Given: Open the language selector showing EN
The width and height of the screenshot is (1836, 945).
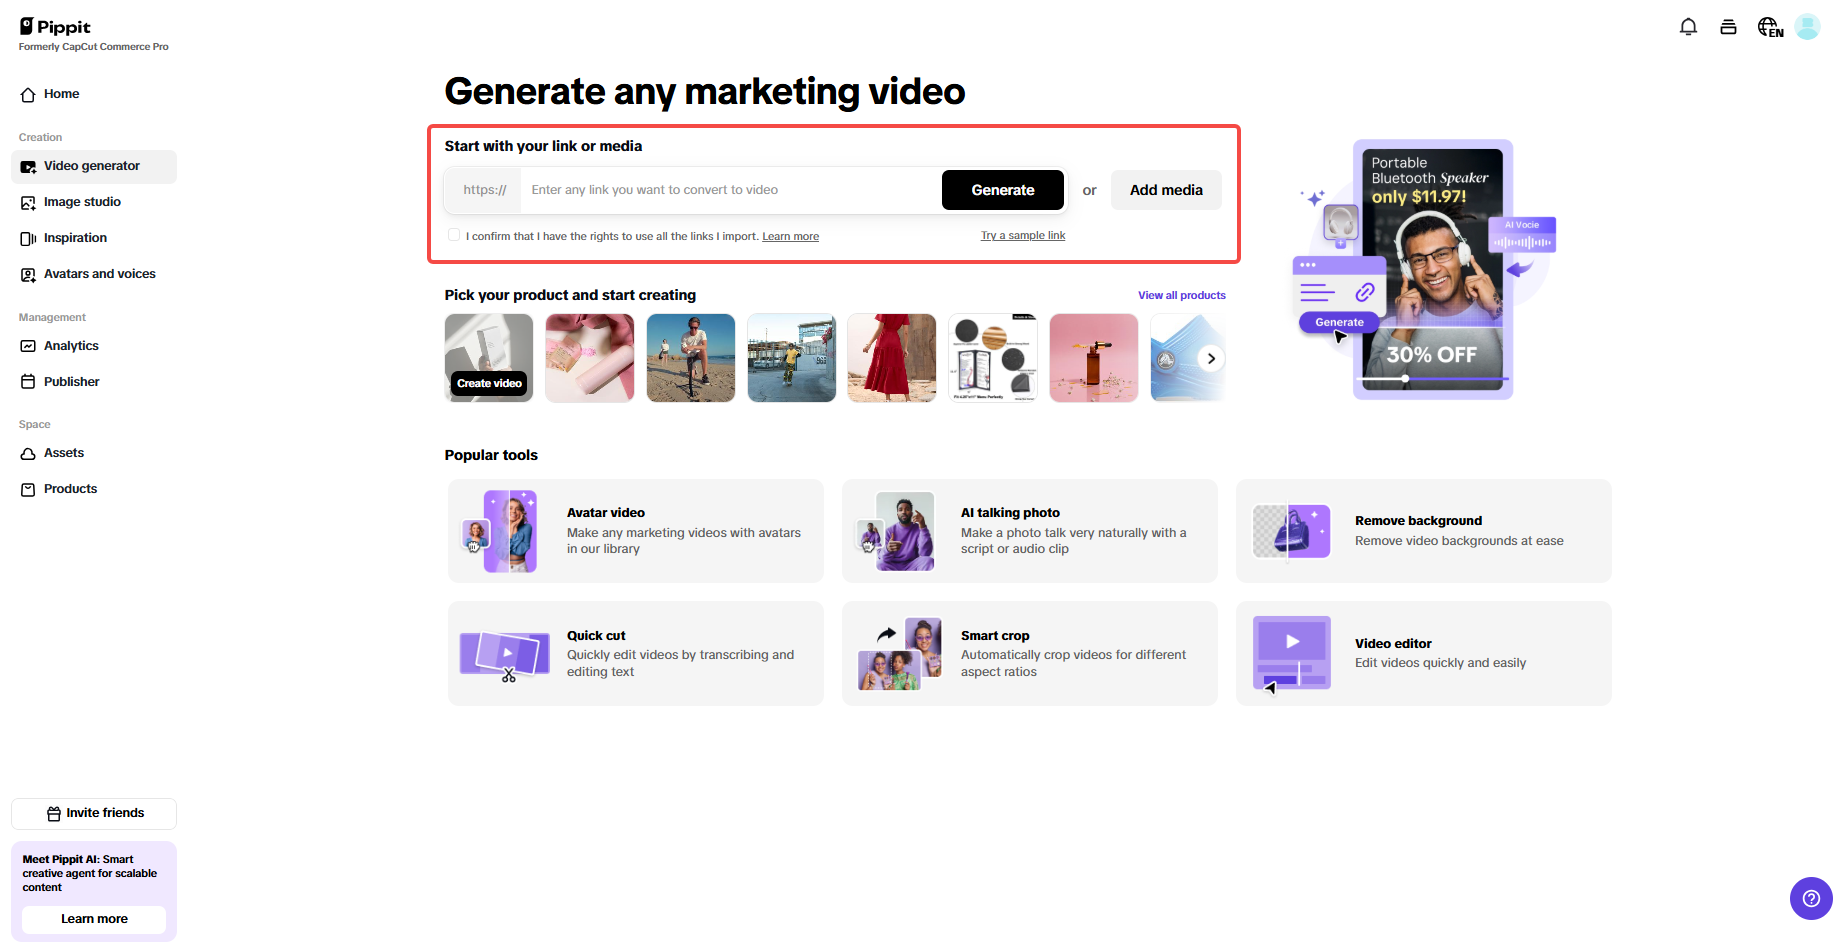Looking at the screenshot, I should (x=1769, y=27).
